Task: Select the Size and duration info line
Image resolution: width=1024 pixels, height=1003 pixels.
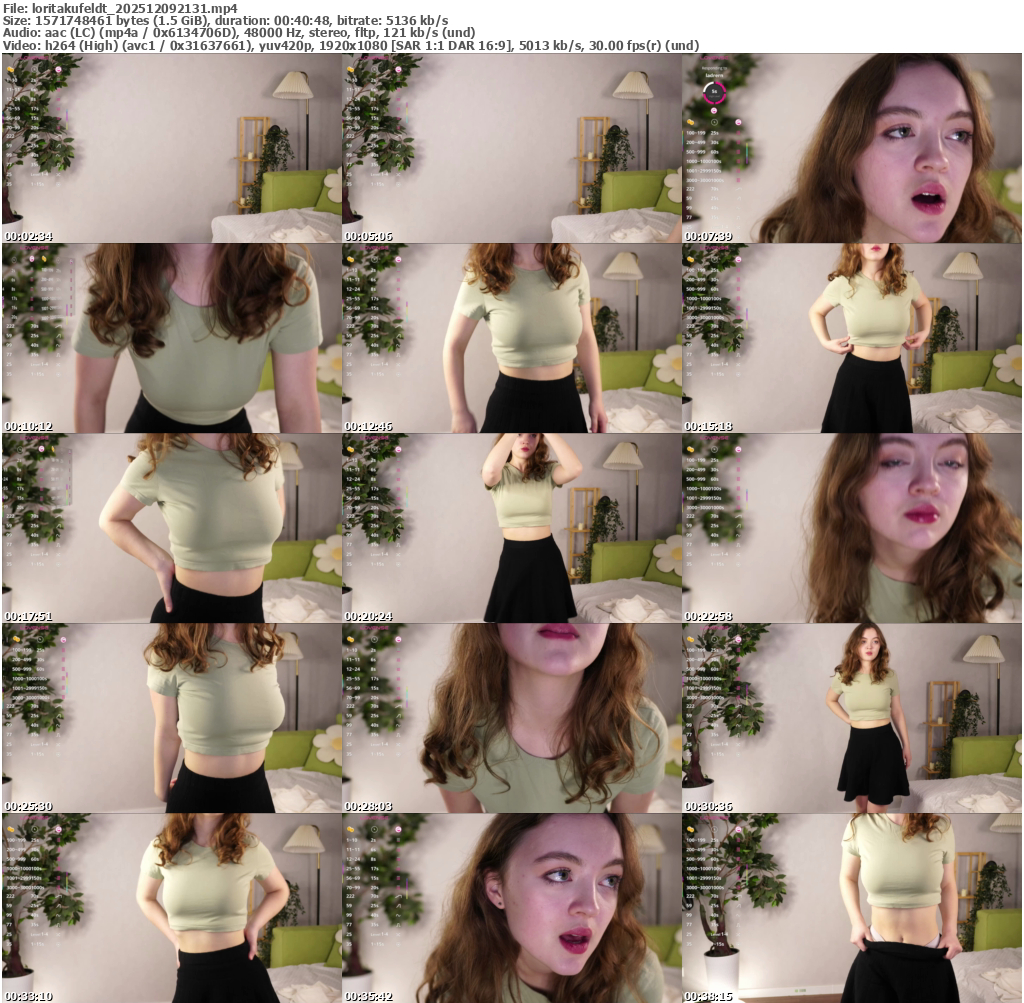Action: click(225, 21)
